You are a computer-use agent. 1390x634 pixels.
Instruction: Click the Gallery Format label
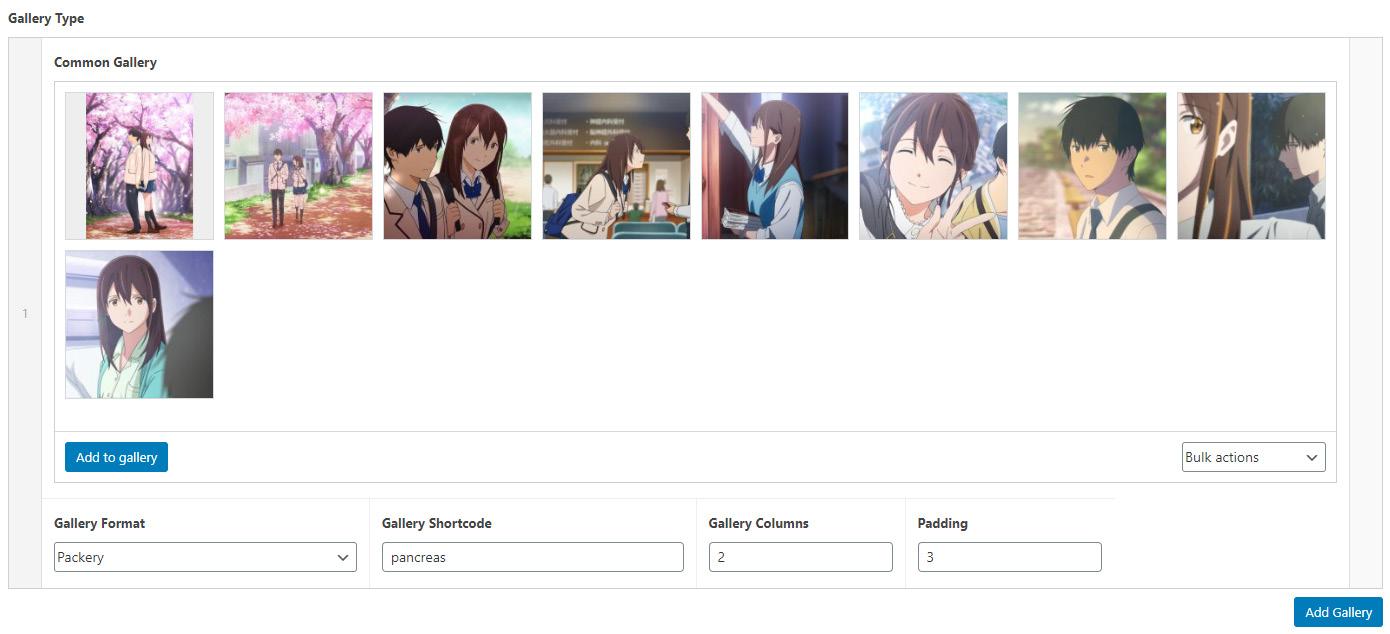coord(99,523)
